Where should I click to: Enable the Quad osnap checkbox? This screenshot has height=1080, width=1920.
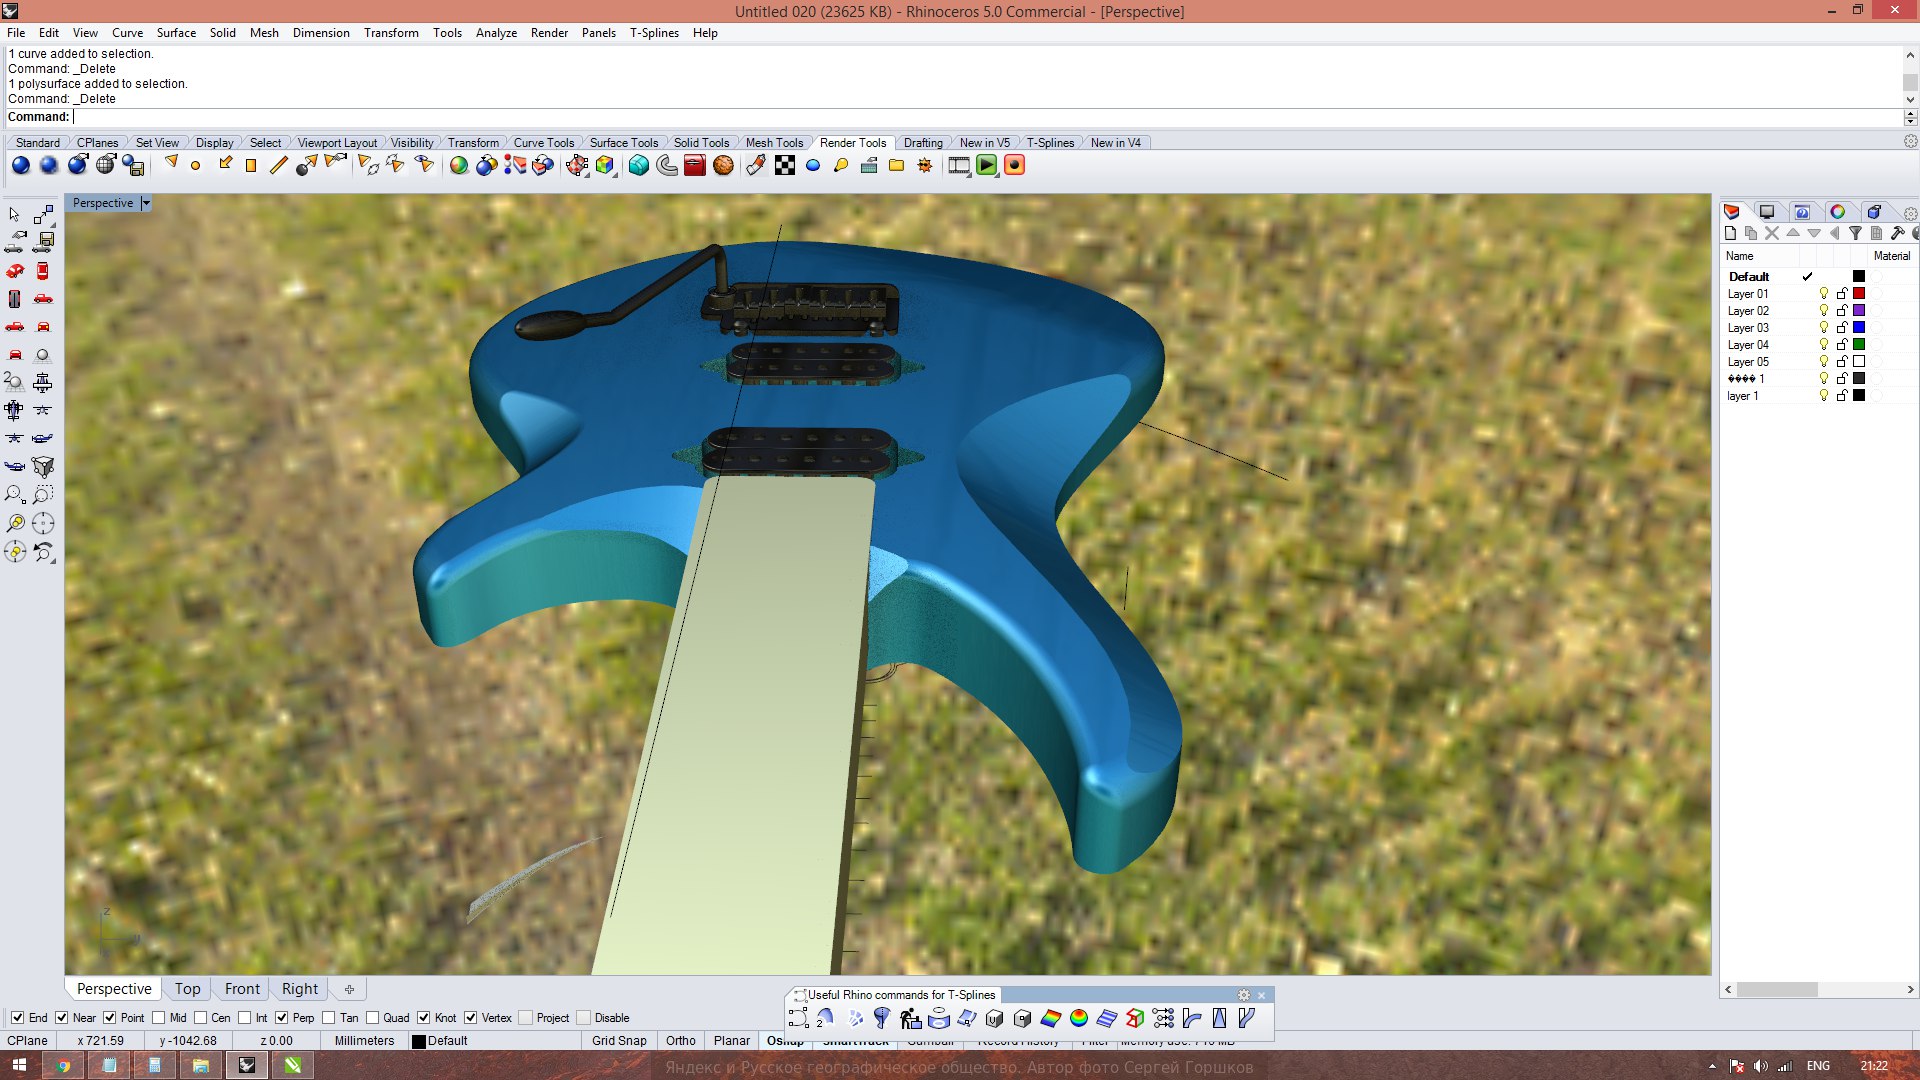[372, 1018]
